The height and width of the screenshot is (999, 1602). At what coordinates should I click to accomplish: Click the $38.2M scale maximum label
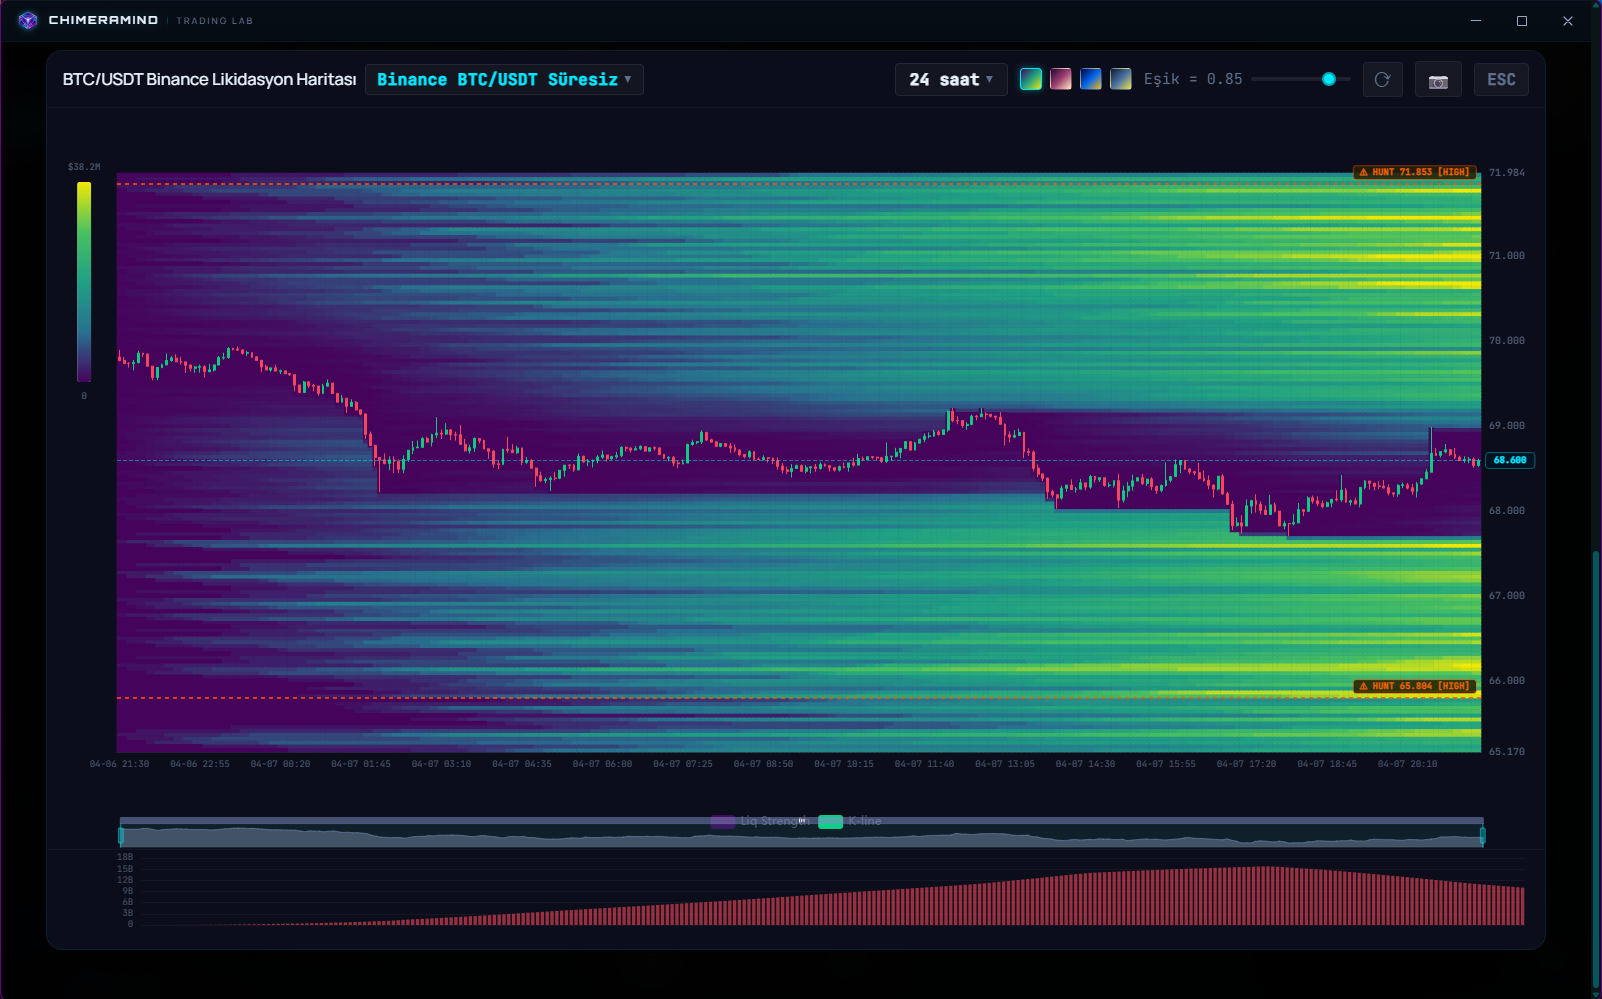84,167
